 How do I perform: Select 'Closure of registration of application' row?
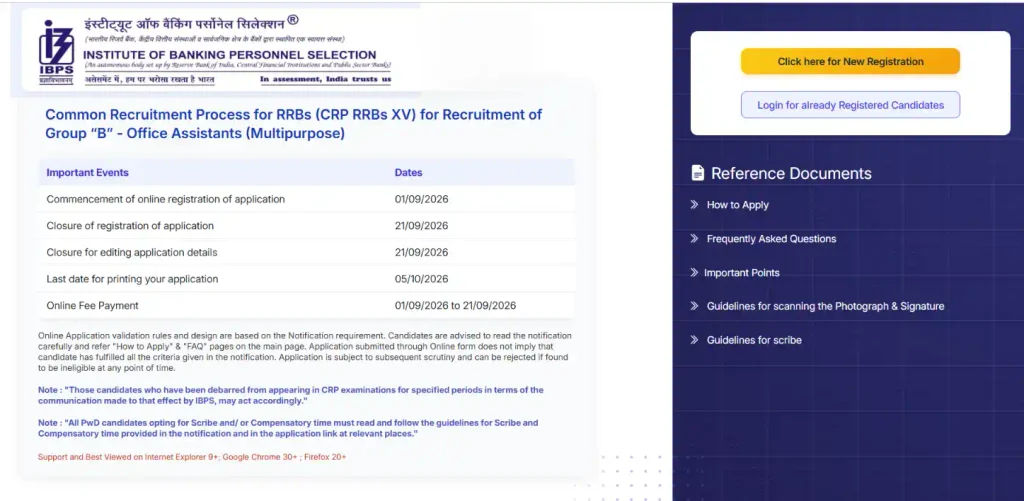click(306, 226)
